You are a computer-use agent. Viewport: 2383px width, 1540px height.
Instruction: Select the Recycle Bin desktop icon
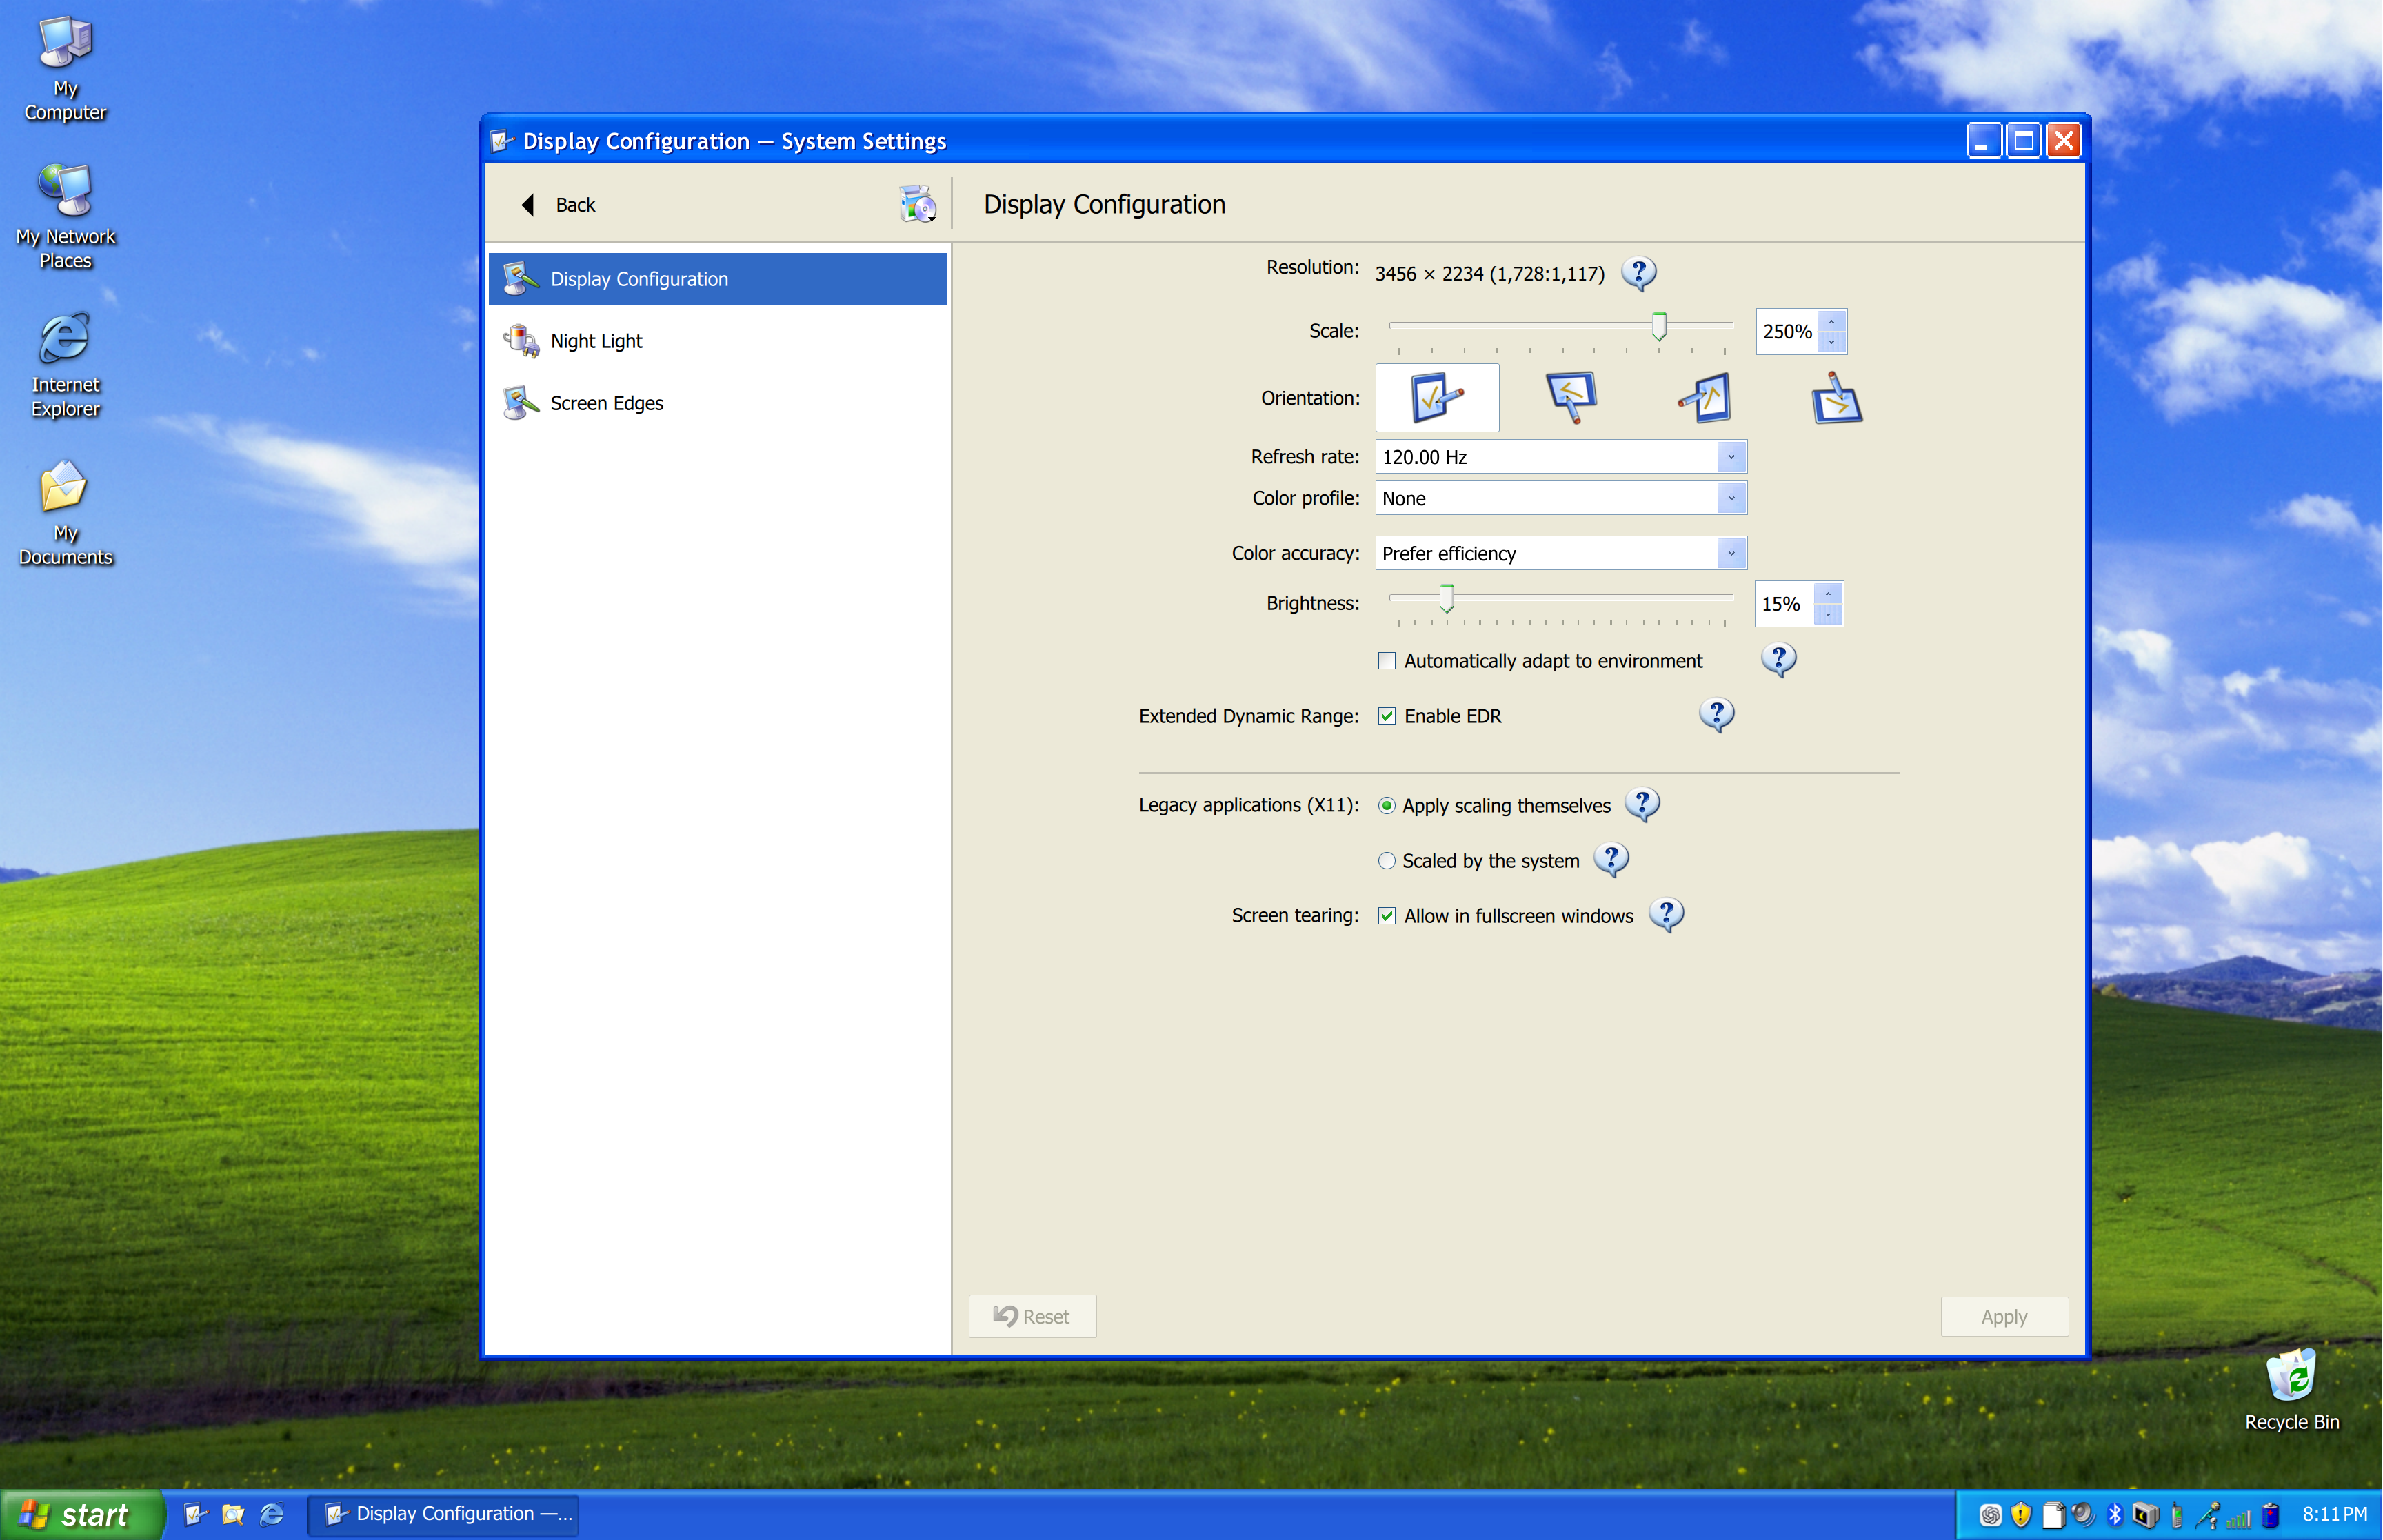coord(2292,1390)
